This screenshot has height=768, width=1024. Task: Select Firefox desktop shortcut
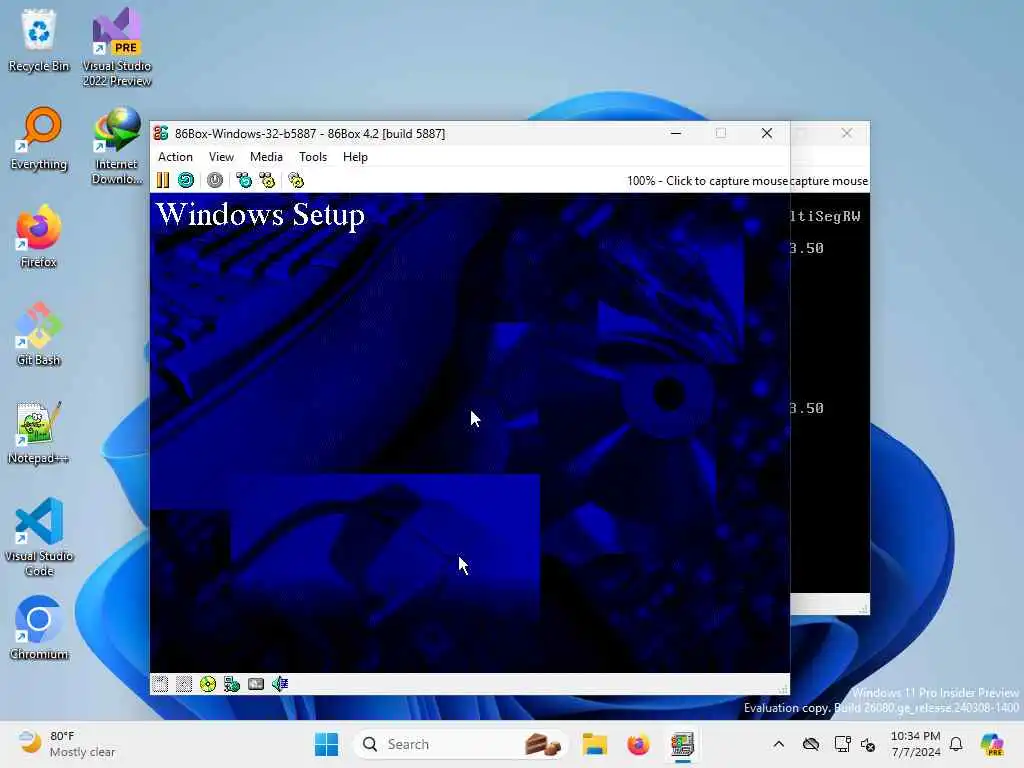pos(39,236)
